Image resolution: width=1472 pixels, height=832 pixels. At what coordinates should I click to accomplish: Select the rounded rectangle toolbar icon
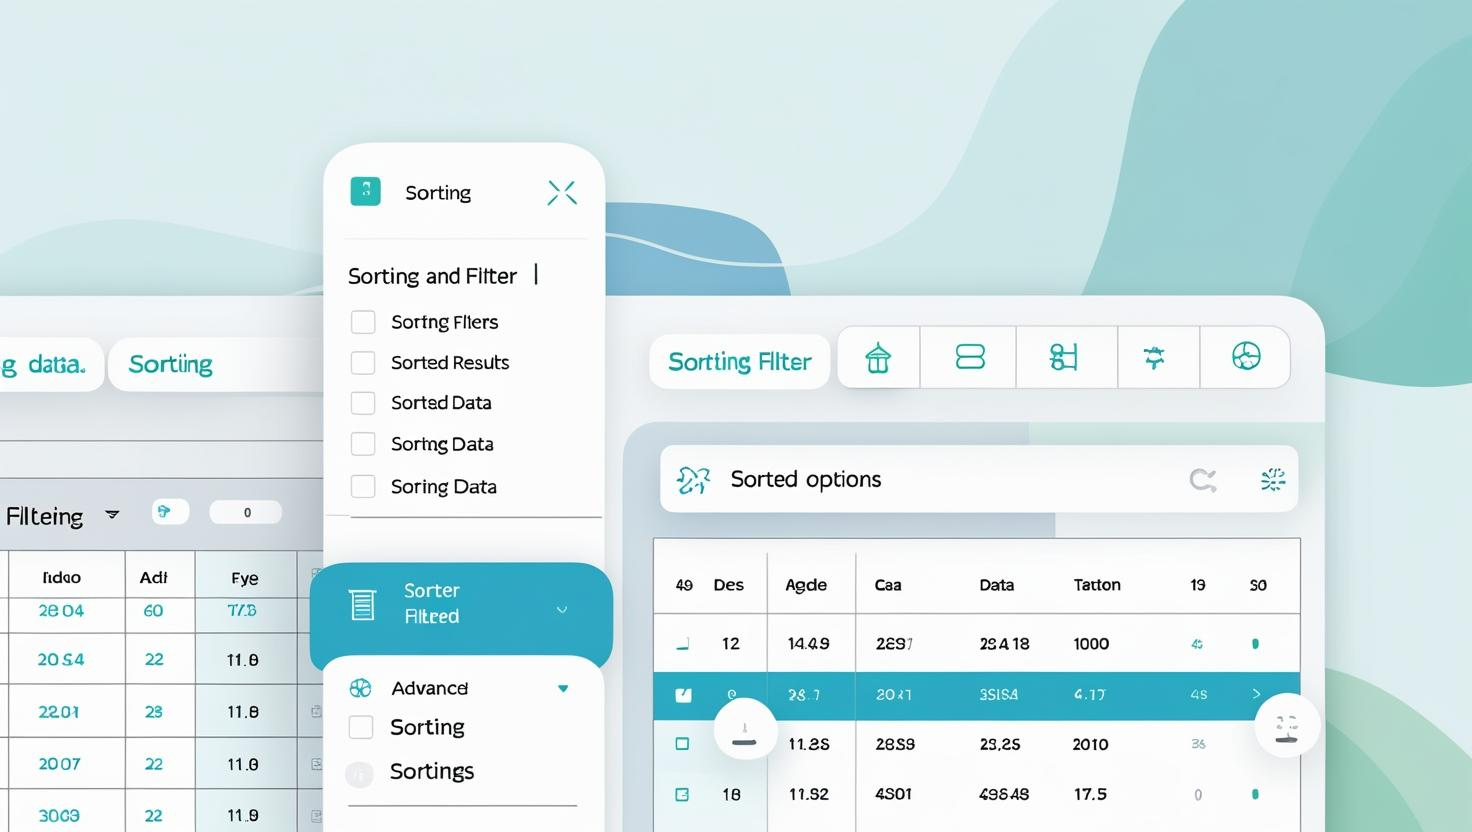click(x=970, y=357)
